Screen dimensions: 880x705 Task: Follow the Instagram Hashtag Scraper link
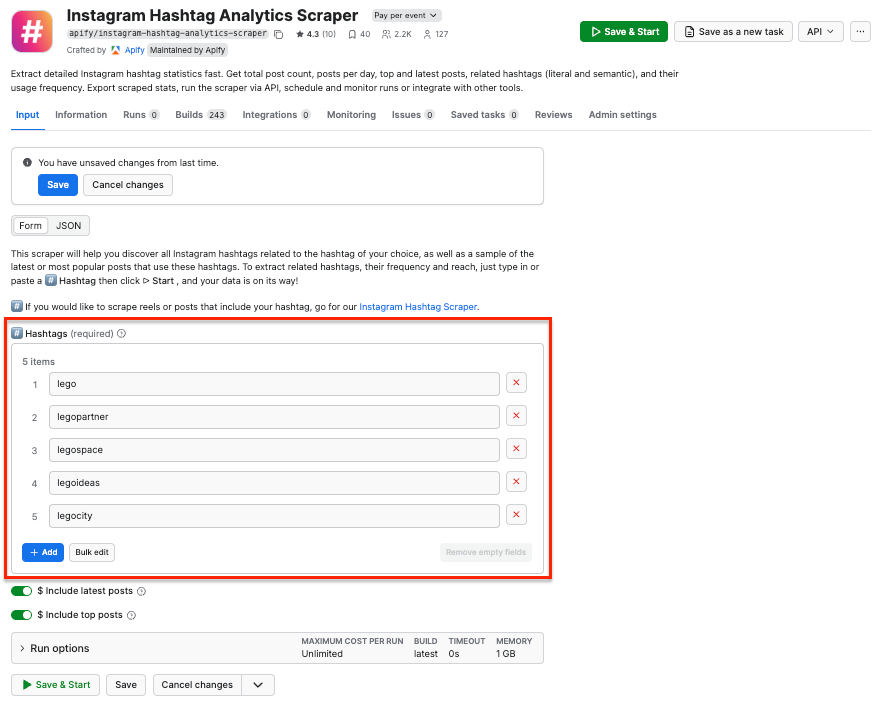420,305
